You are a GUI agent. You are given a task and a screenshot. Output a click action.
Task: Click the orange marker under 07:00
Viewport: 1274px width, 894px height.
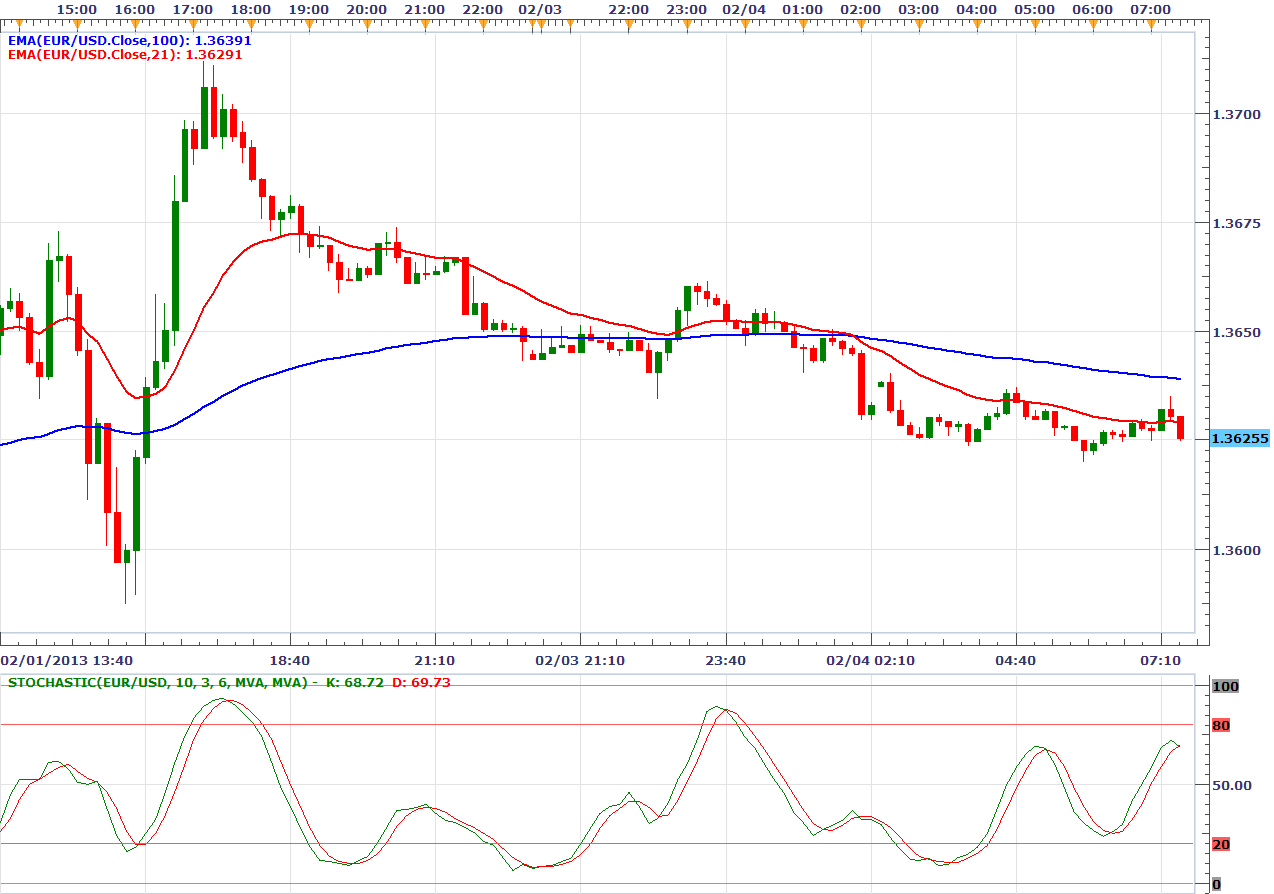(1150, 22)
